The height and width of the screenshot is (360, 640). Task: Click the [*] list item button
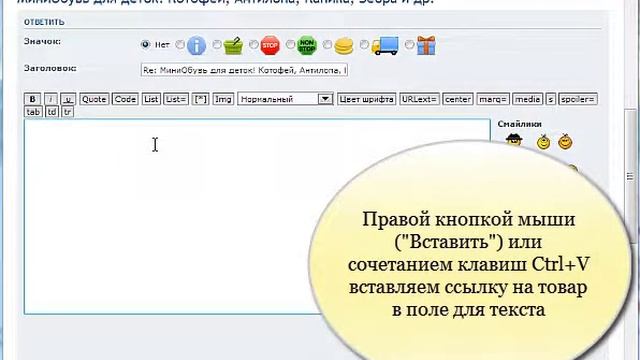coord(200,99)
